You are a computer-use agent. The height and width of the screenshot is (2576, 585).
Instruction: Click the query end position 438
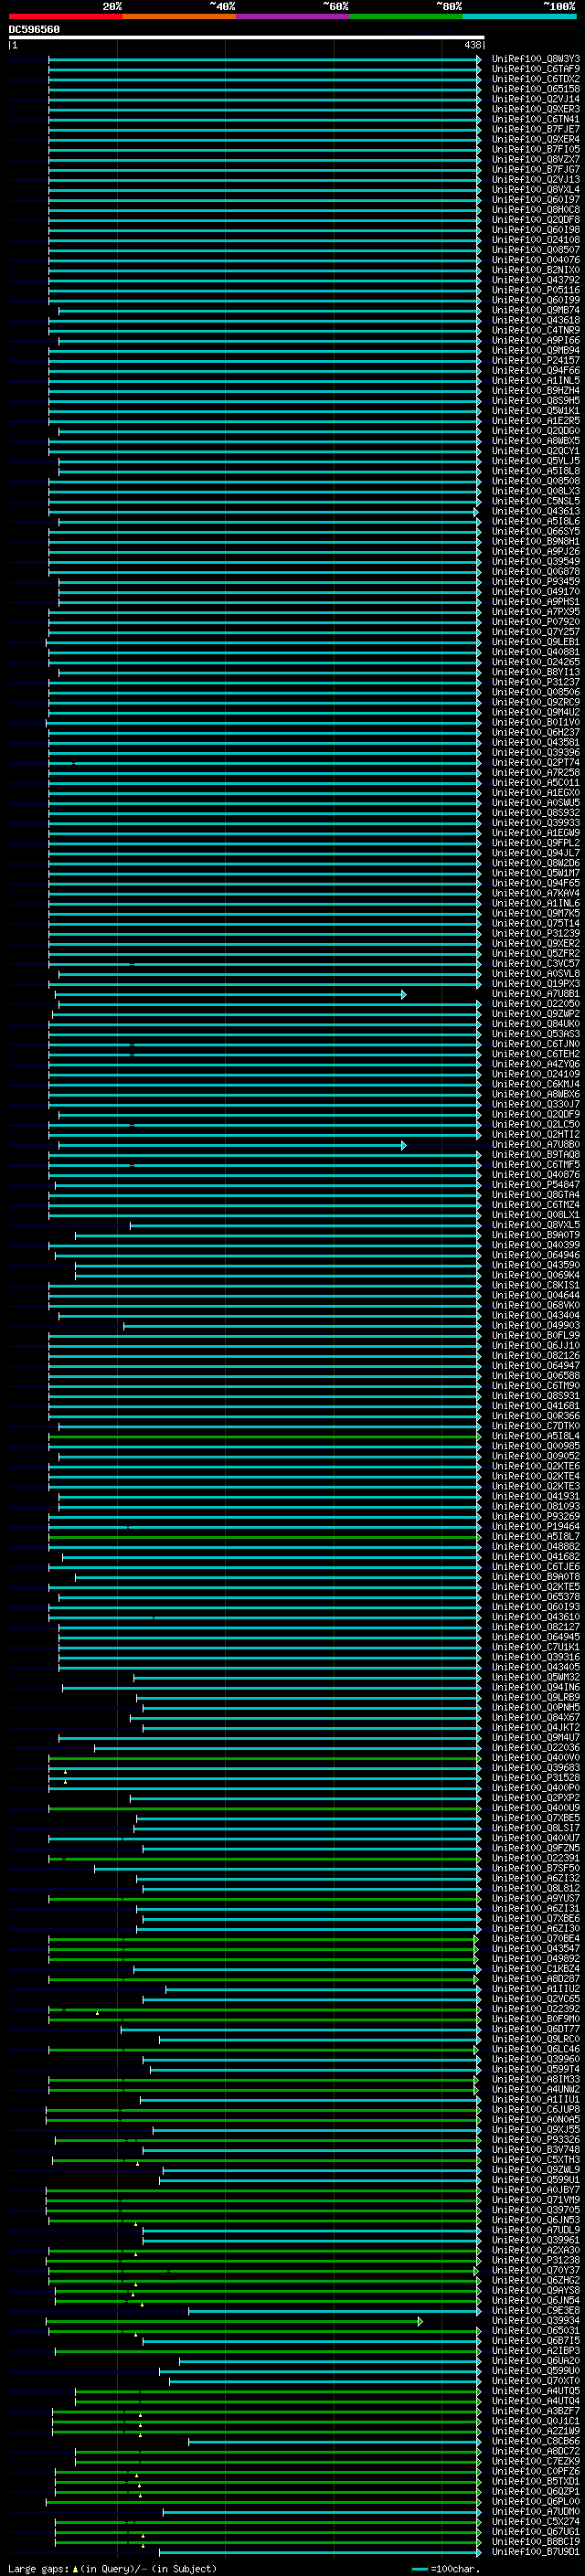472,45
